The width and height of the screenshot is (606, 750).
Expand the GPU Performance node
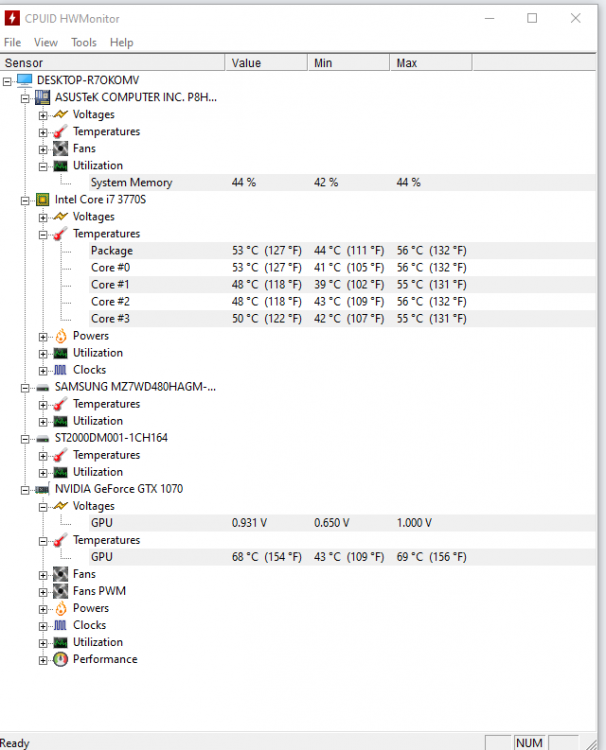(43, 661)
